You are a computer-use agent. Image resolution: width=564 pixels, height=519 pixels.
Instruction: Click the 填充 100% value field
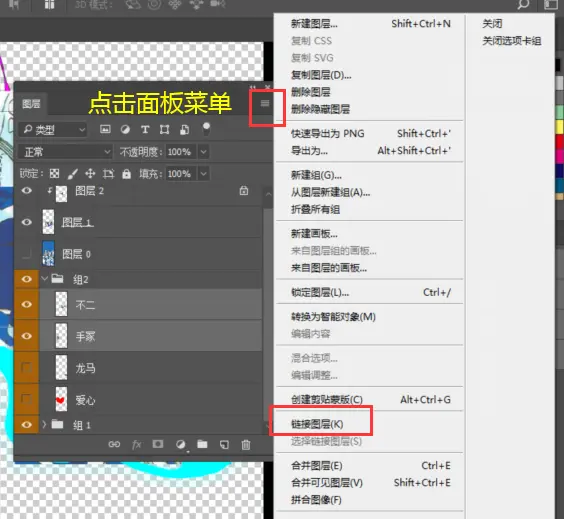pyautogui.click(x=181, y=174)
